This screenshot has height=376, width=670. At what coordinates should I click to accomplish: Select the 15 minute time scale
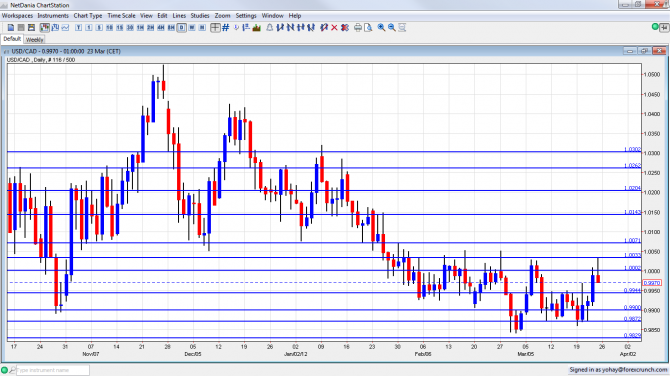coord(120,28)
